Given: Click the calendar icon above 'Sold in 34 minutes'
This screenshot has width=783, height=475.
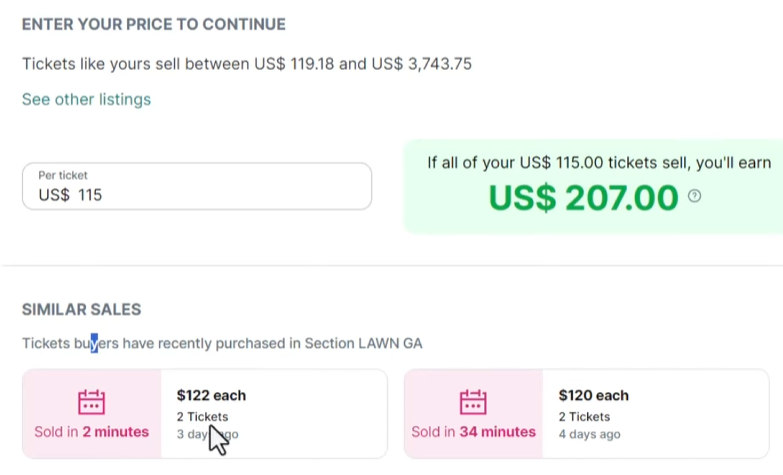Looking at the screenshot, I should tap(473, 401).
